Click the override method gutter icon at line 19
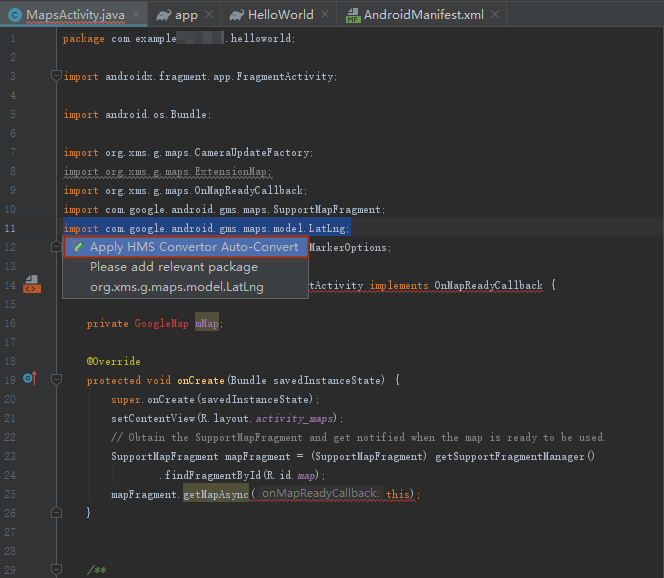This screenshot has height=578, width=664. point(30,378)
